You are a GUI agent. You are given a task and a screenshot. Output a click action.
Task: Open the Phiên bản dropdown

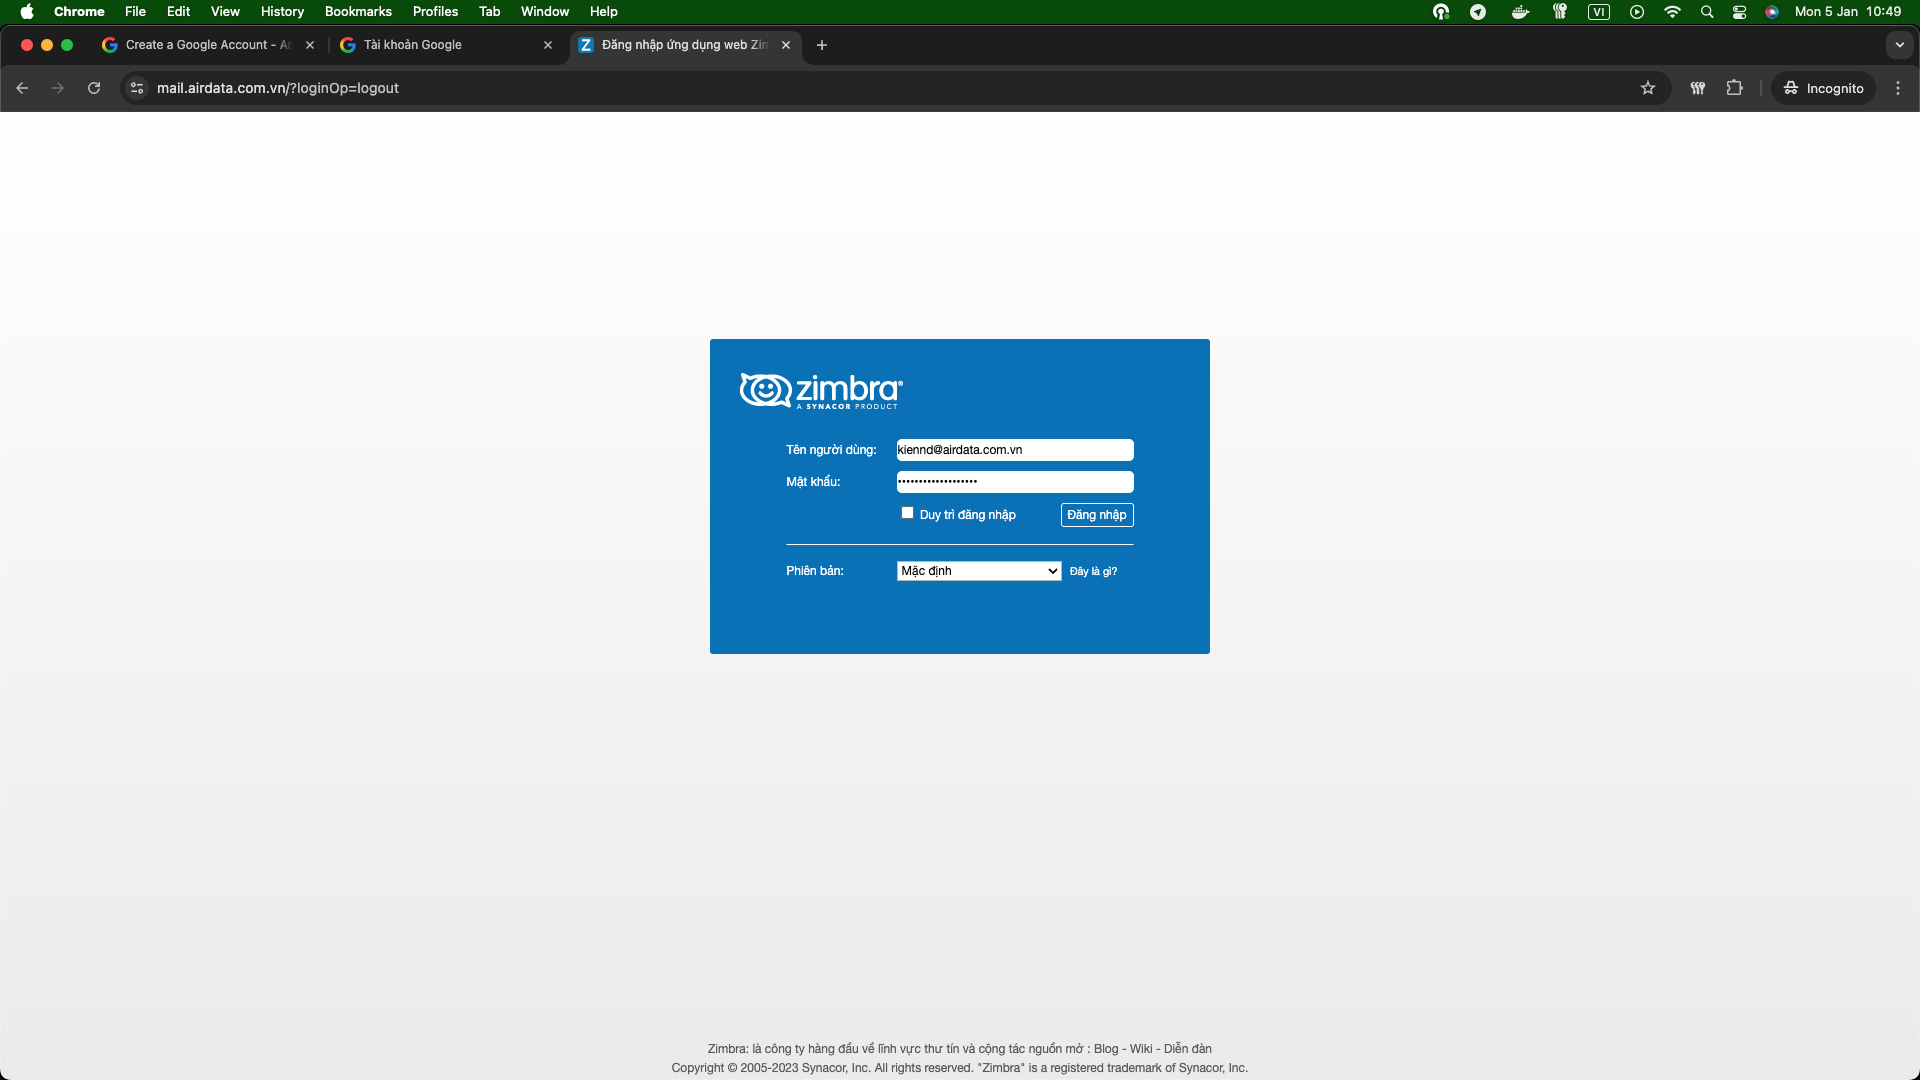(978, 571)
